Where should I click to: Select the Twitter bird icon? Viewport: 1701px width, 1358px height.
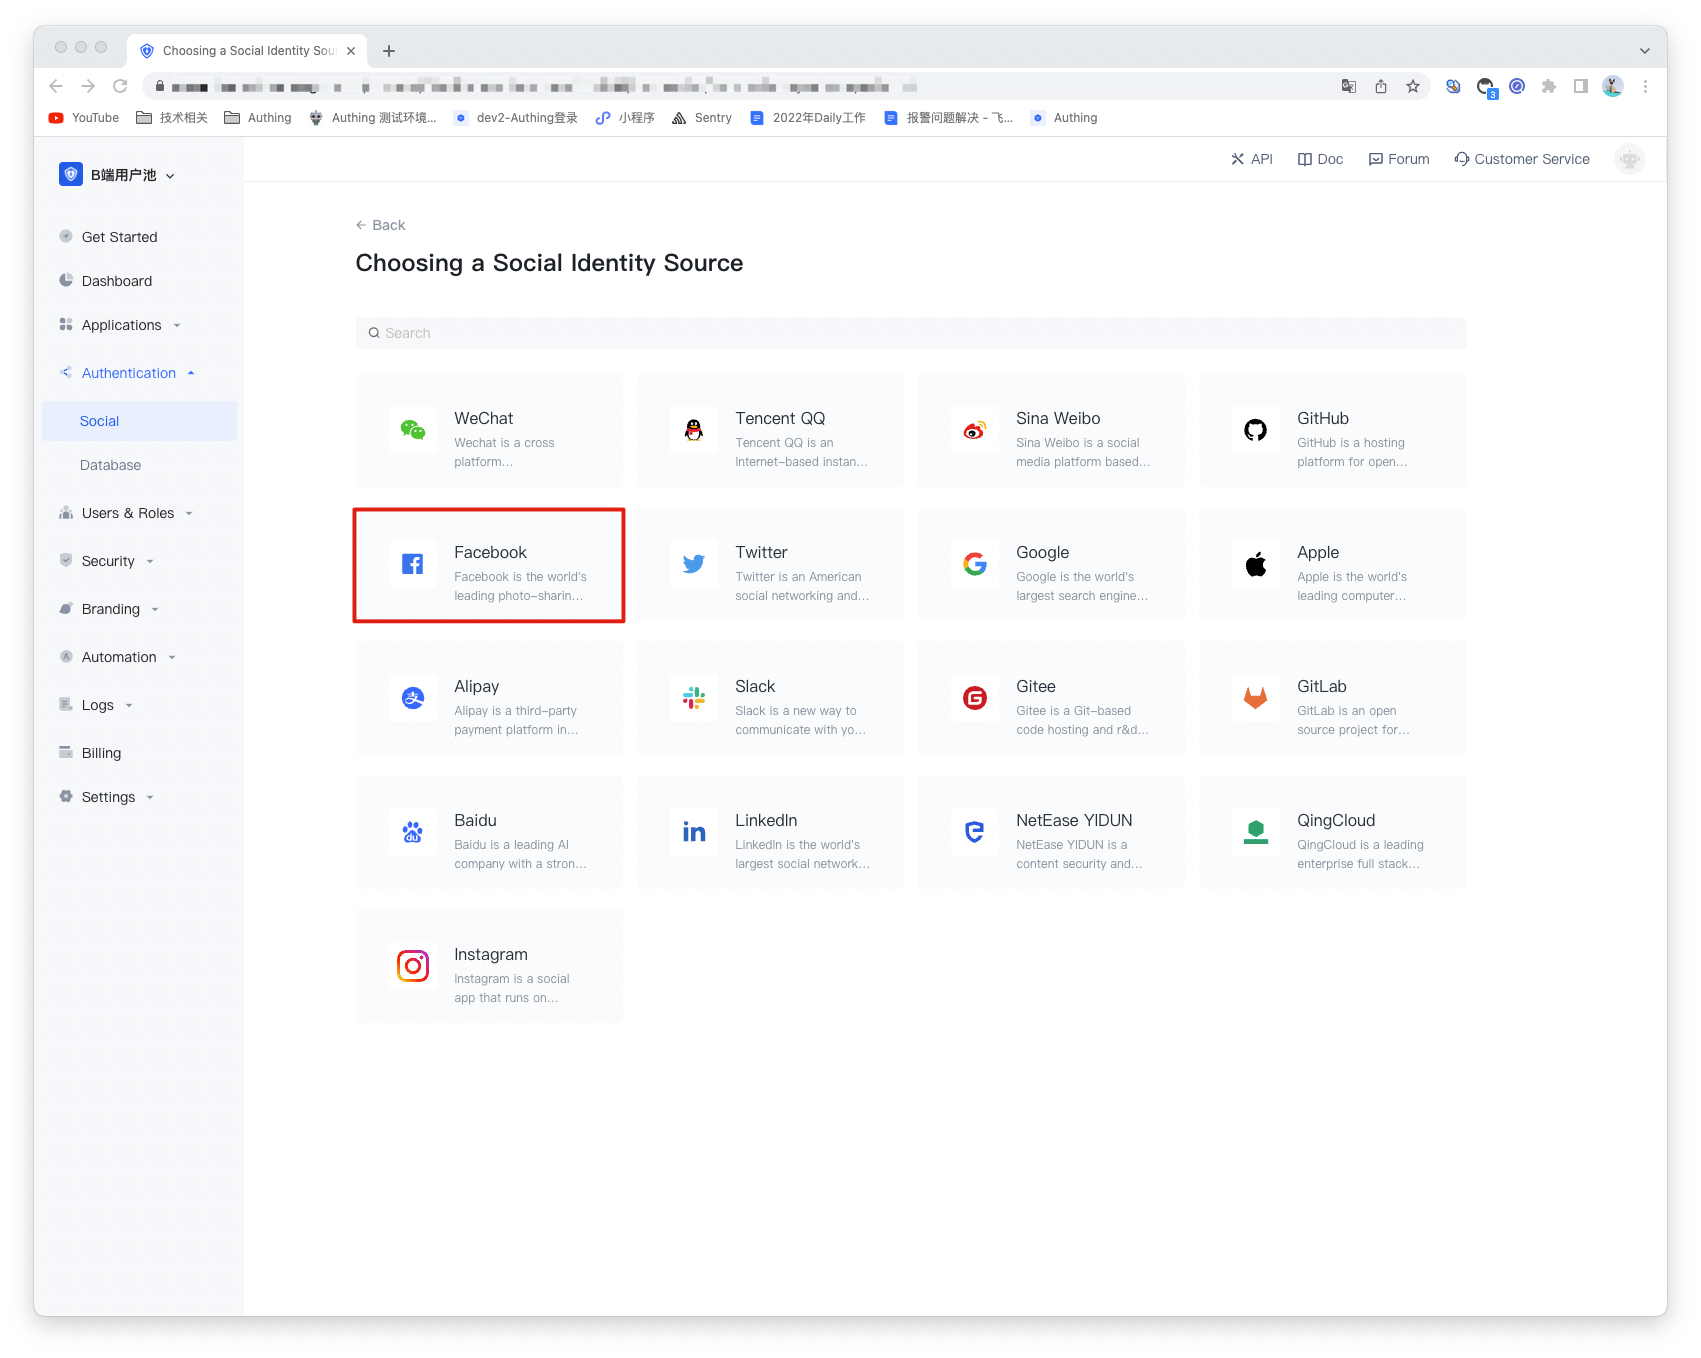pyautogui.click(x=693, y=565)
